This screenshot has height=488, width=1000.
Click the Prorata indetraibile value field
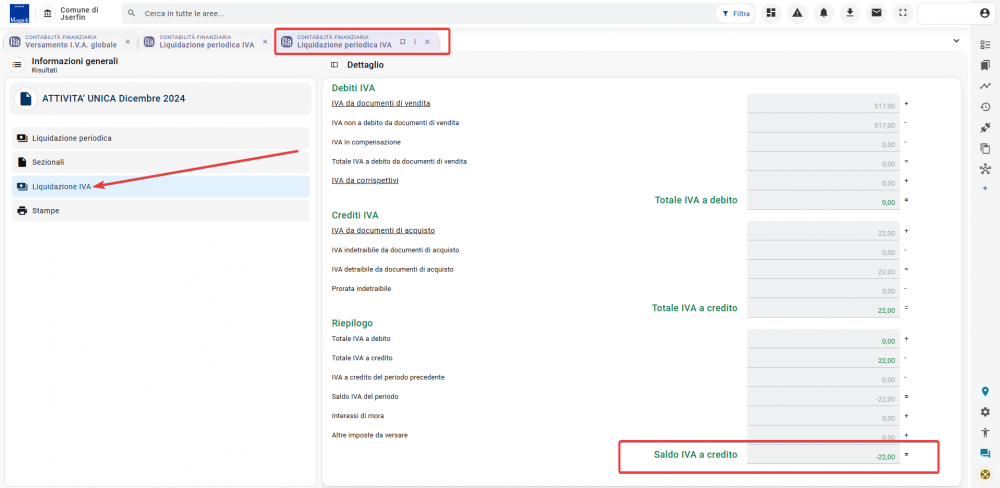click(823, 289)
